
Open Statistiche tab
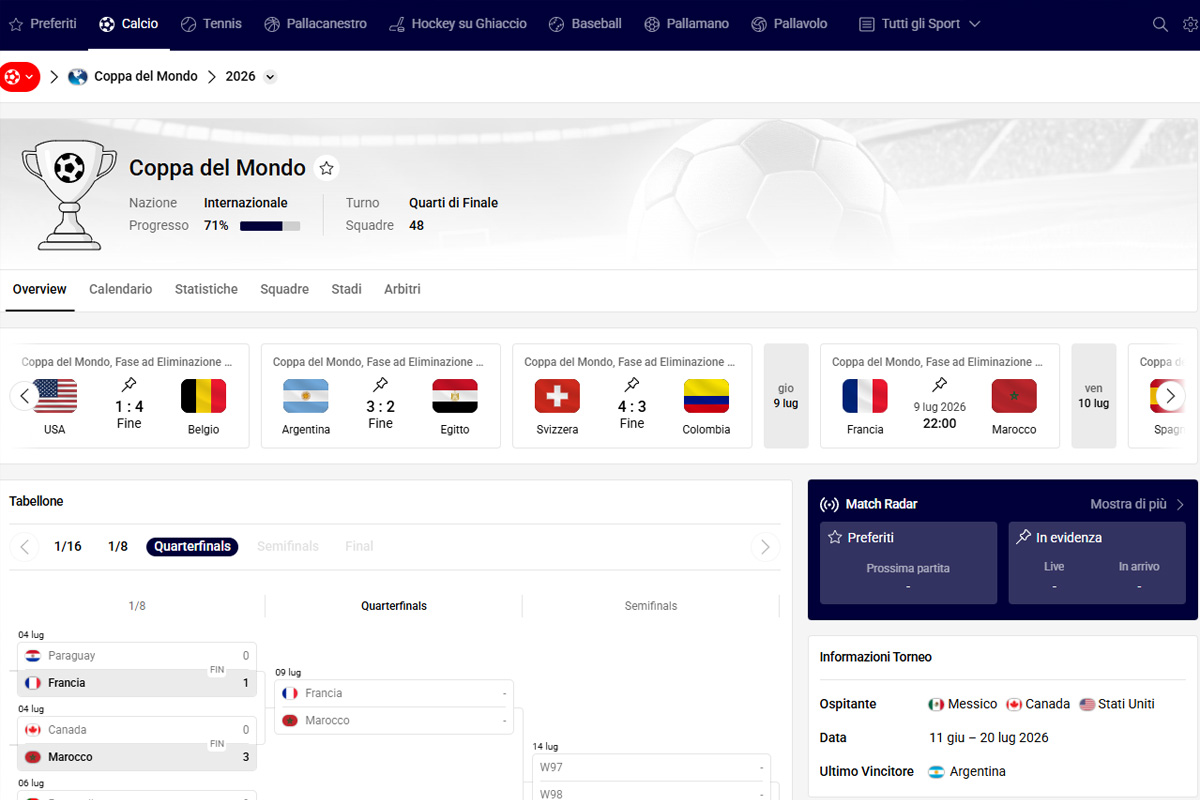[x=206, y=289]
